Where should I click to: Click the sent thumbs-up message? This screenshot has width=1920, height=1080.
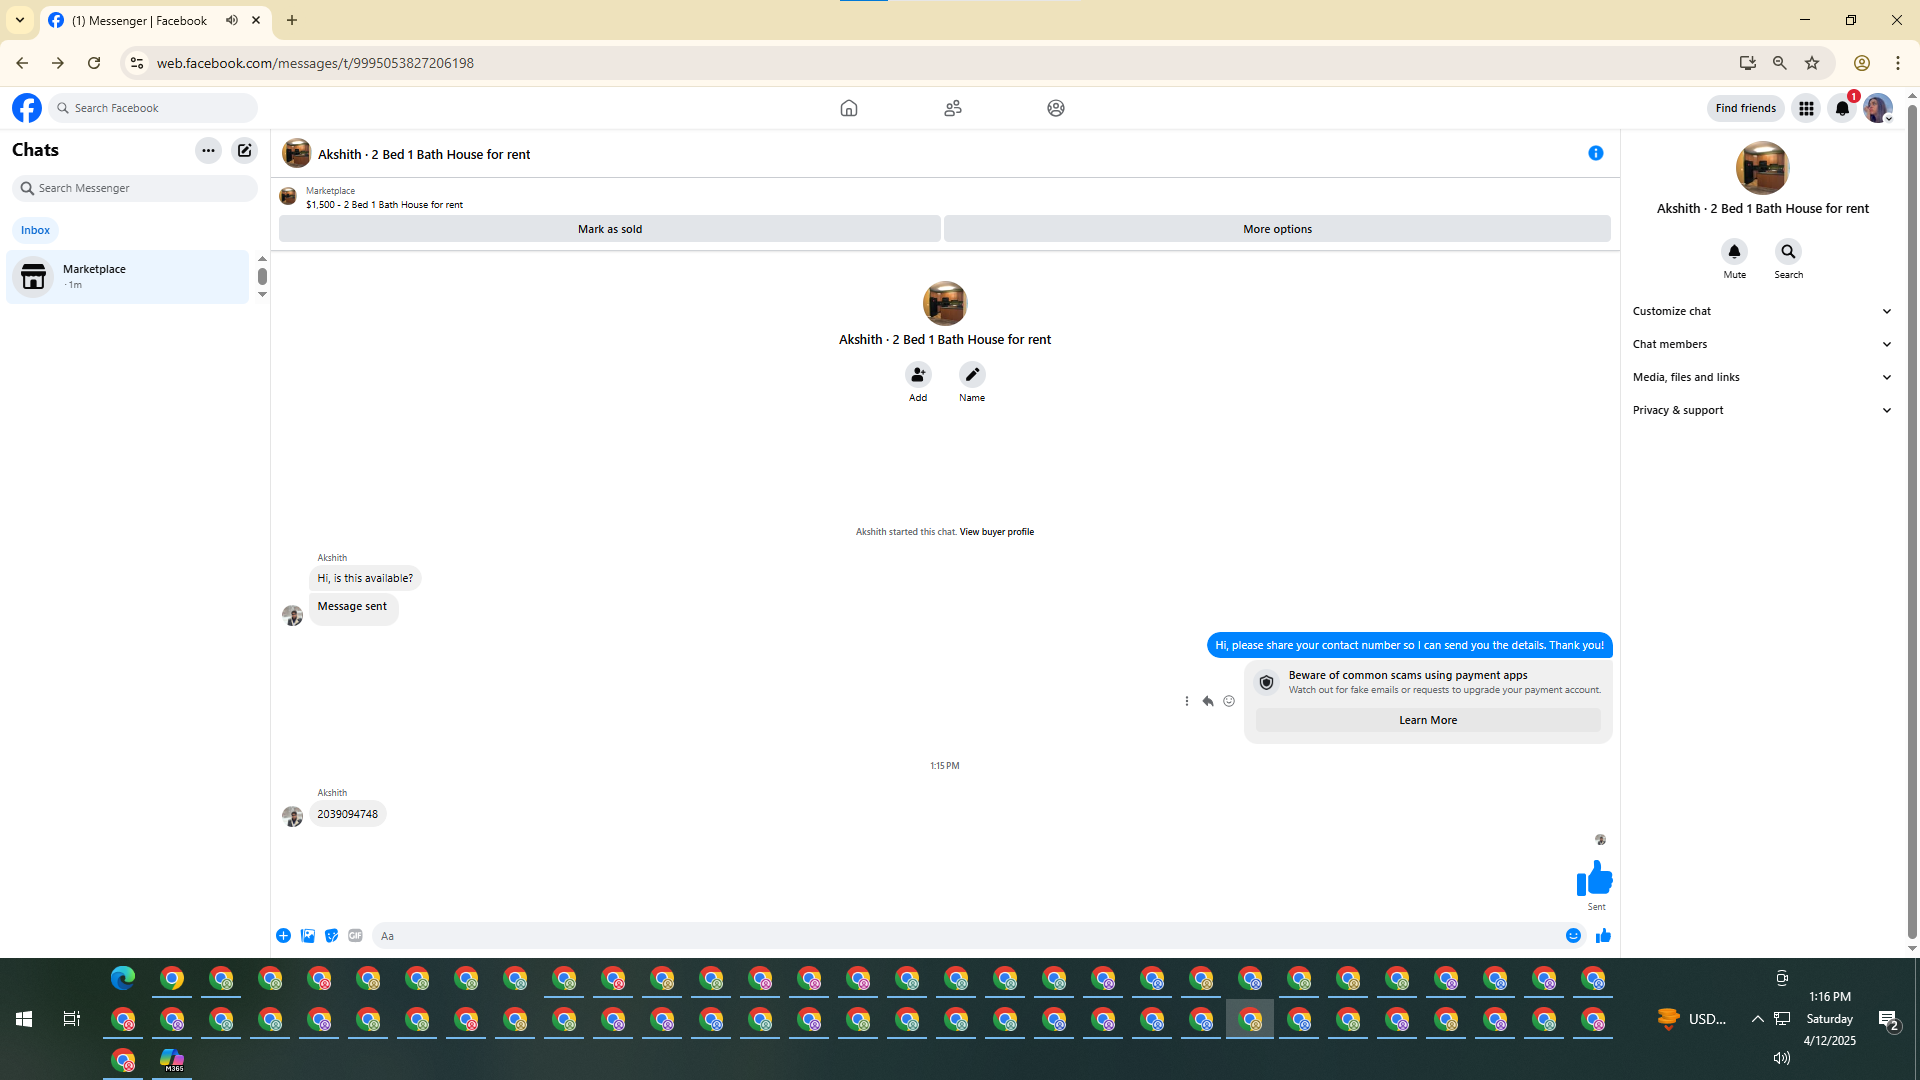pyautogui.click(x=1595, y=878)
